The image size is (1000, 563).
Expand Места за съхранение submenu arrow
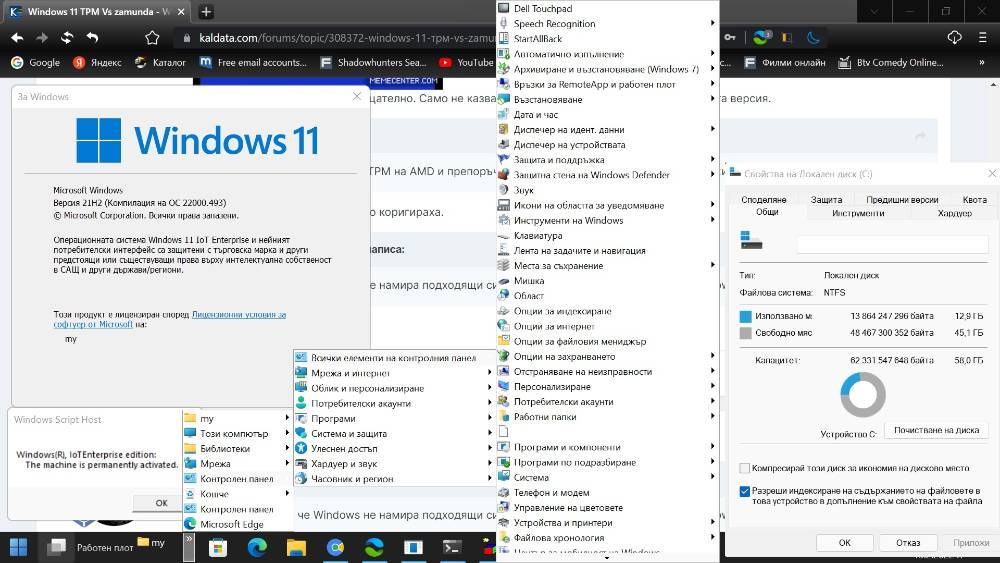[x=712, y=265]
